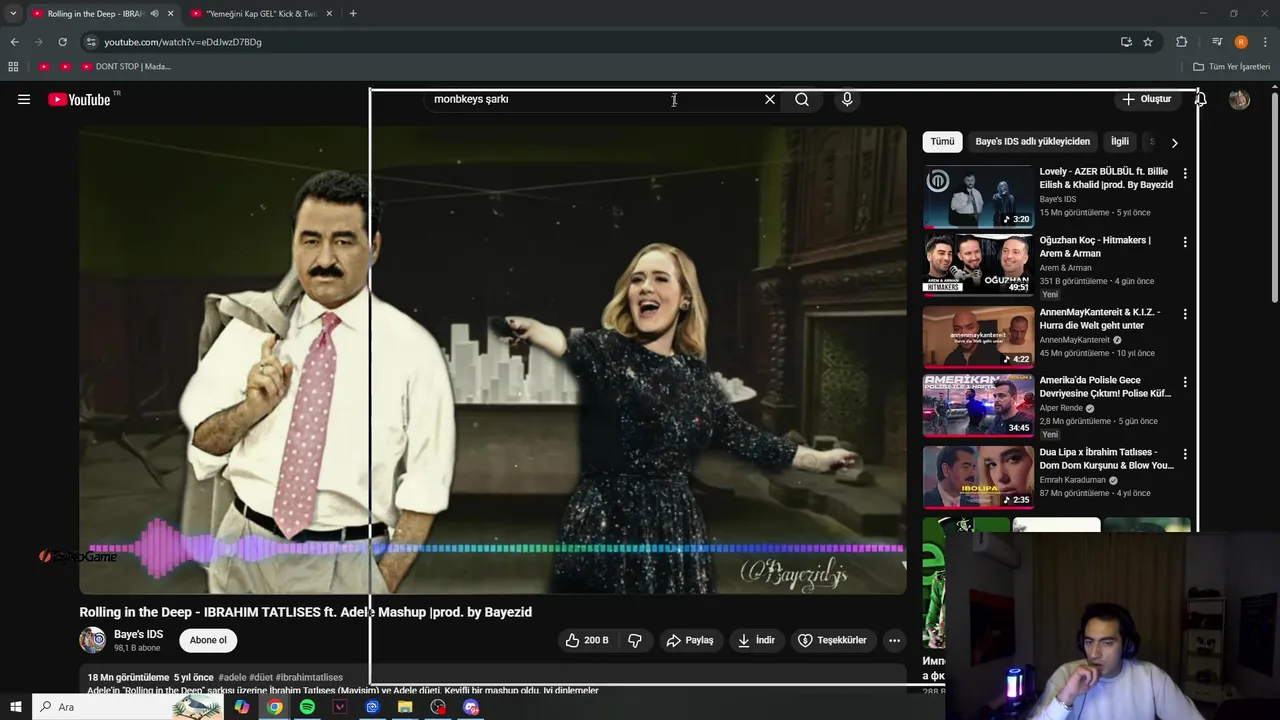Open a new Chrome tab
The height and width of the screenshot is (720, 1280).
pos(353,14)
